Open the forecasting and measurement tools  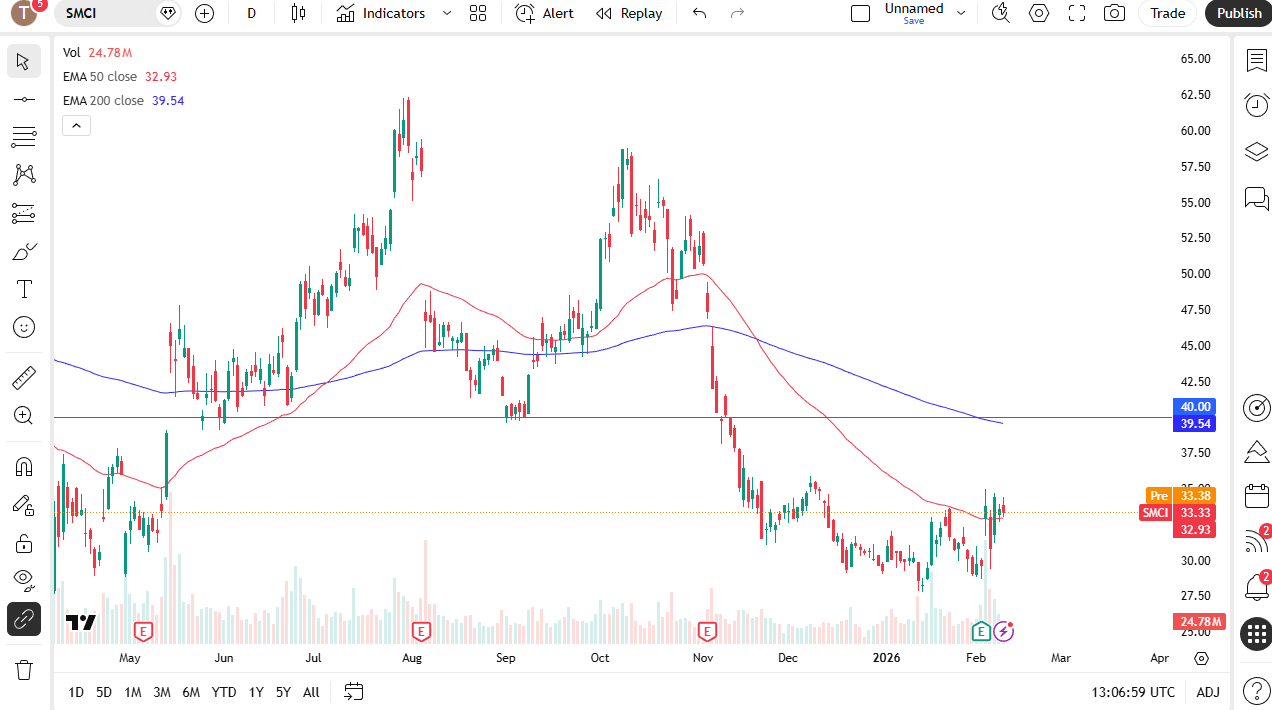tap(24, 213)
